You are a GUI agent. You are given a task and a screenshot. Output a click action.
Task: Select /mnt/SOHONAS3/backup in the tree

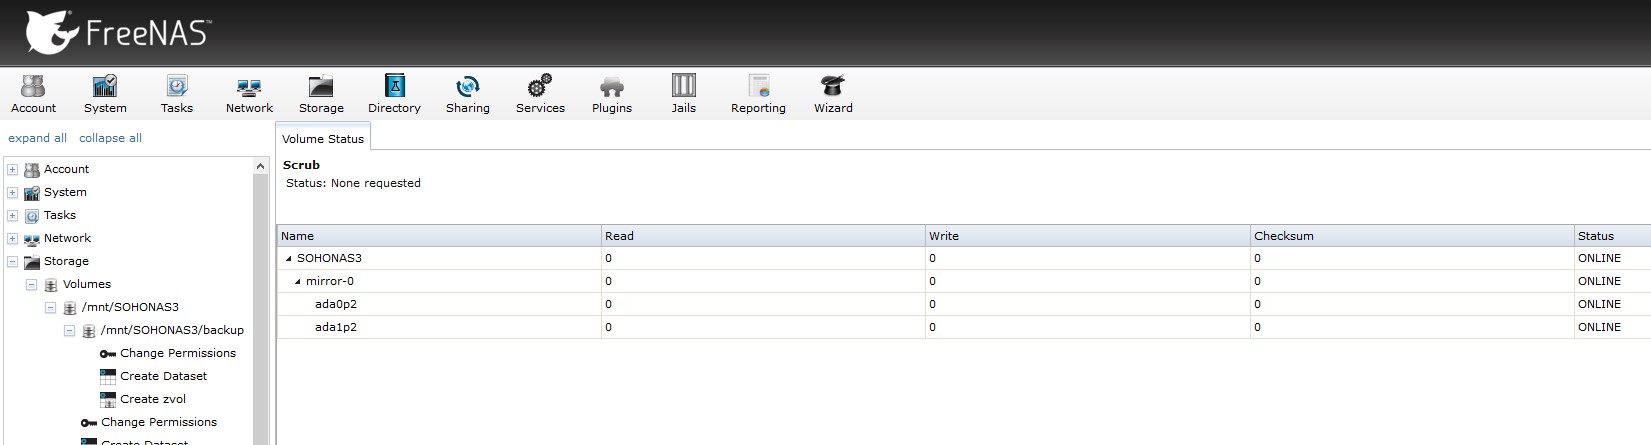[x=172, y=330]
